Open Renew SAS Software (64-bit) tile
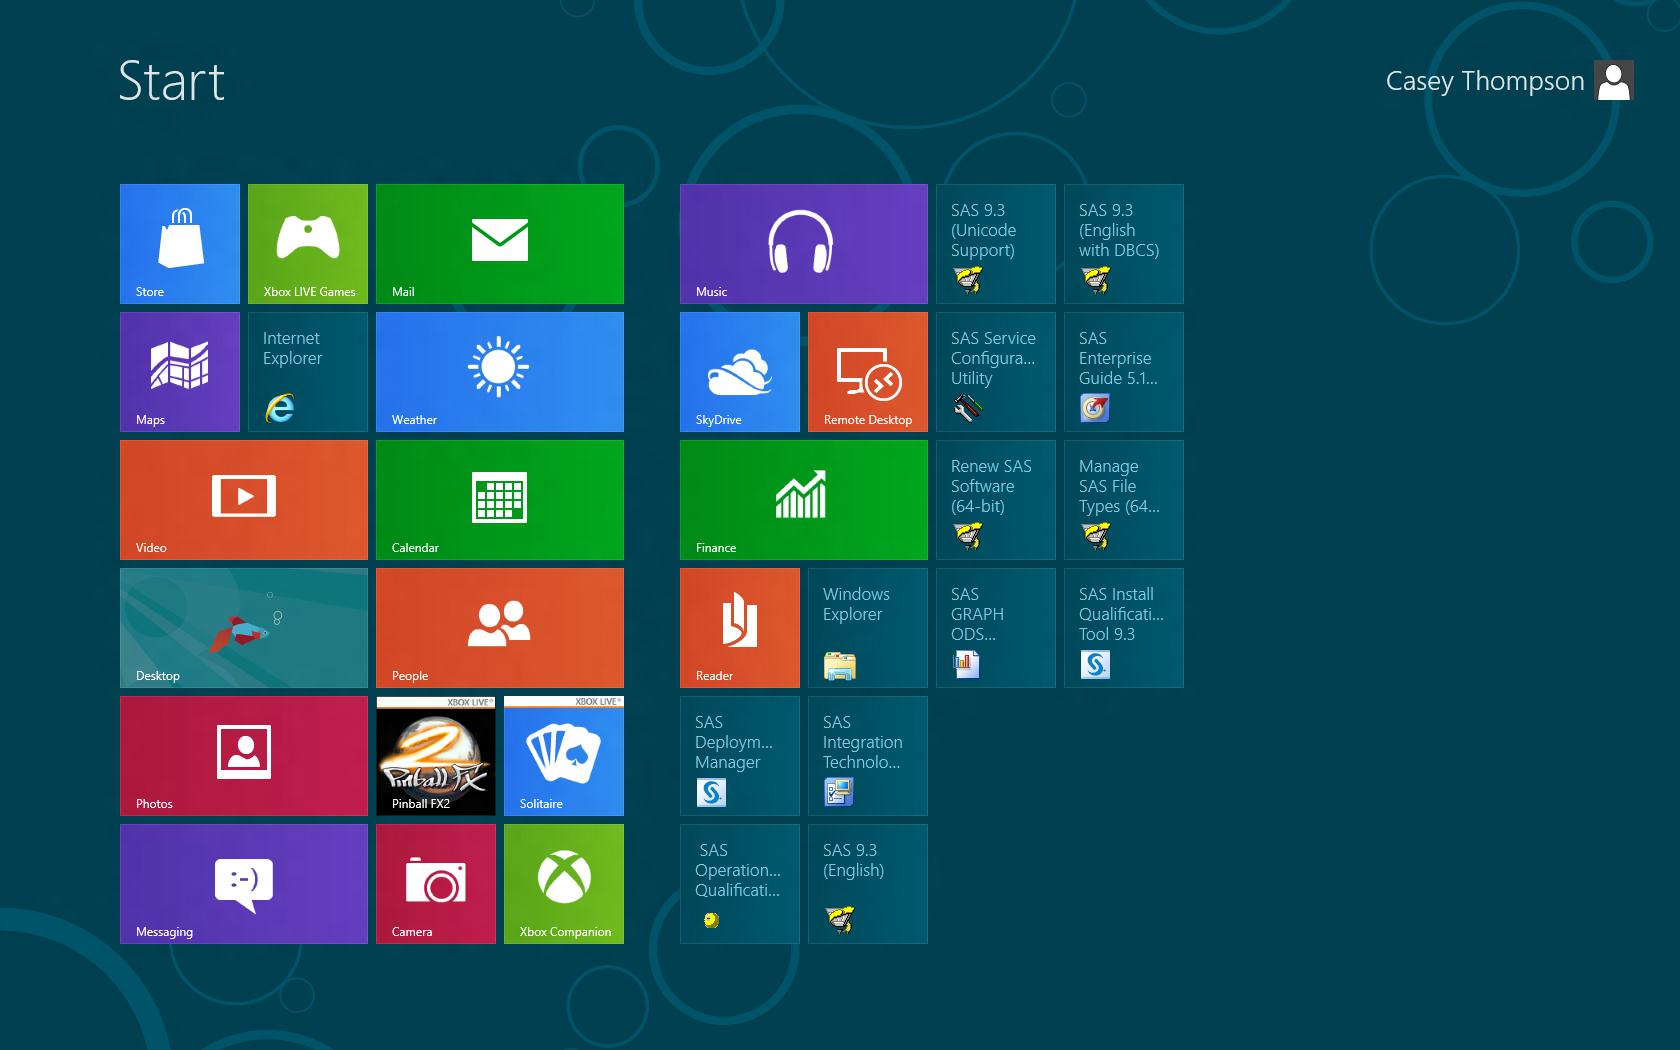 click(x=996, y=500)
